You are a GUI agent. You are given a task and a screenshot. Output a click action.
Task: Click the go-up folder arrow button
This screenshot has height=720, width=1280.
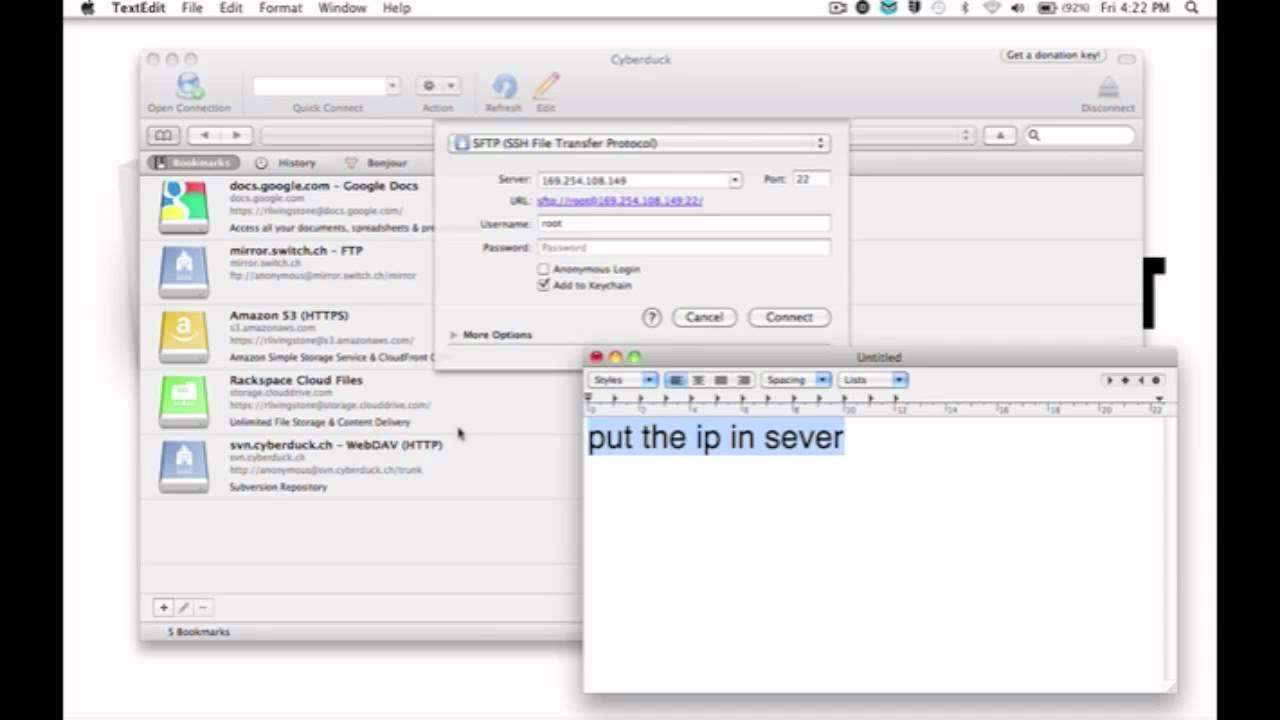1000,135
